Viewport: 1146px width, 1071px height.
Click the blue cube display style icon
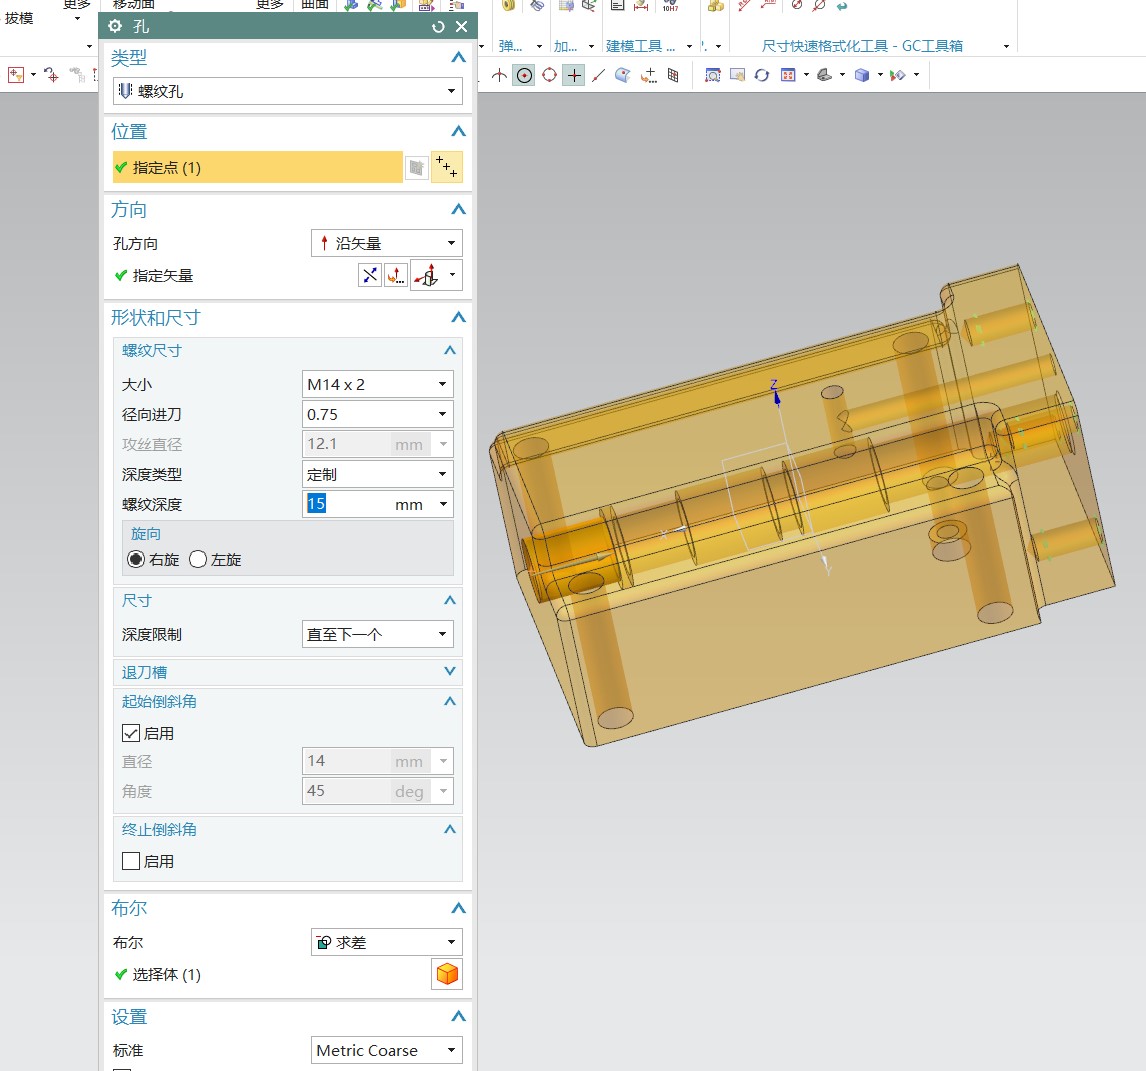(x=862, y=75)
